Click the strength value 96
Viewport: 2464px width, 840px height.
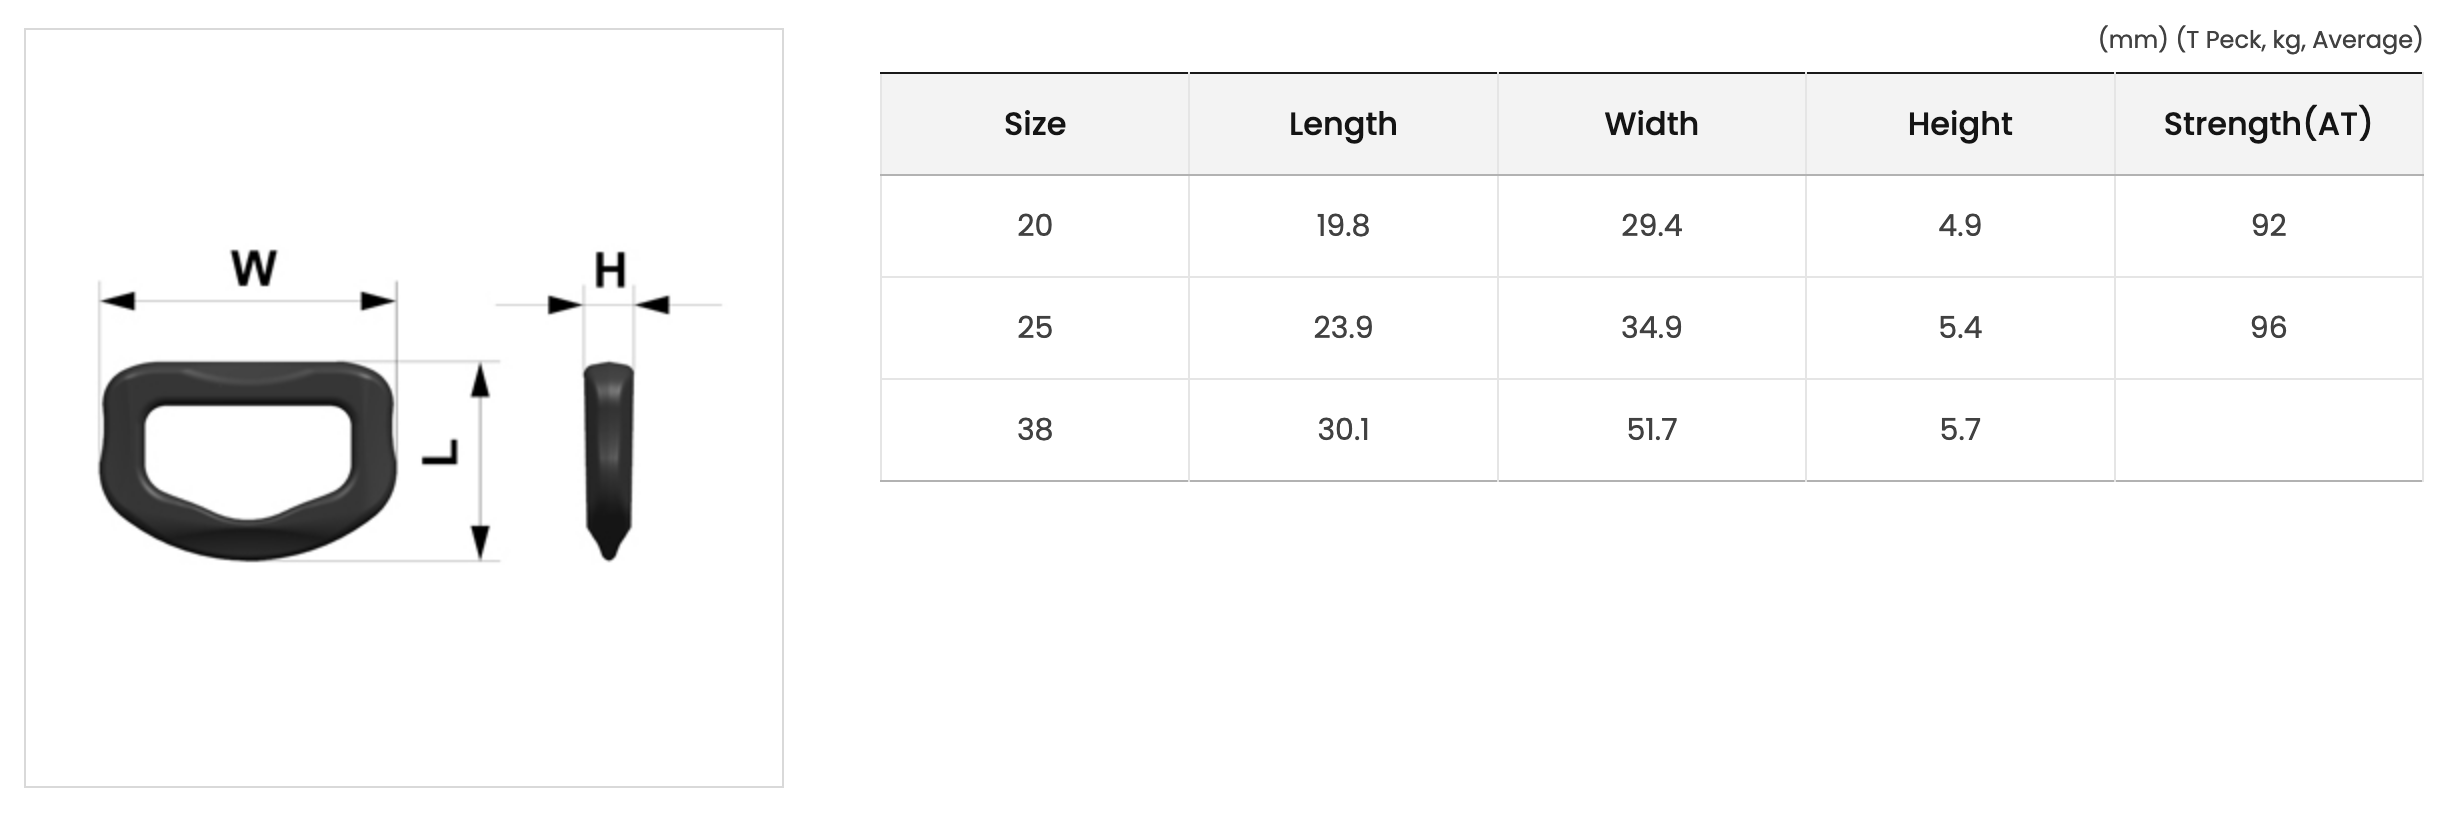[2268, 328]
